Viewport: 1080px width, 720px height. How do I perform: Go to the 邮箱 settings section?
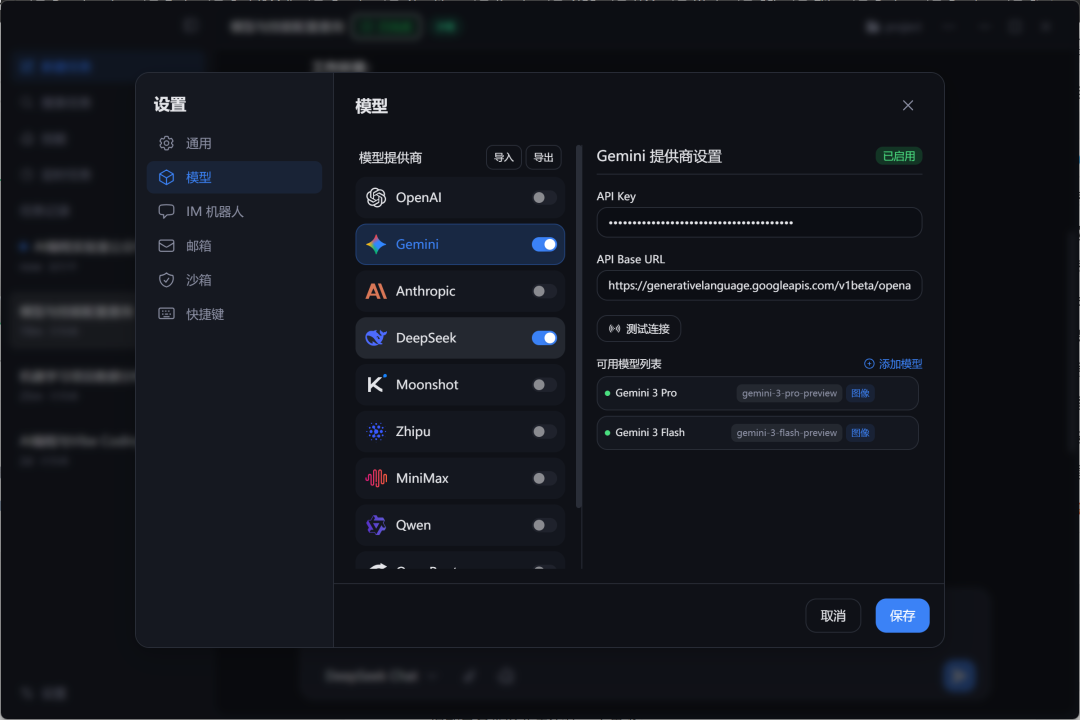(x=234, y=246)
